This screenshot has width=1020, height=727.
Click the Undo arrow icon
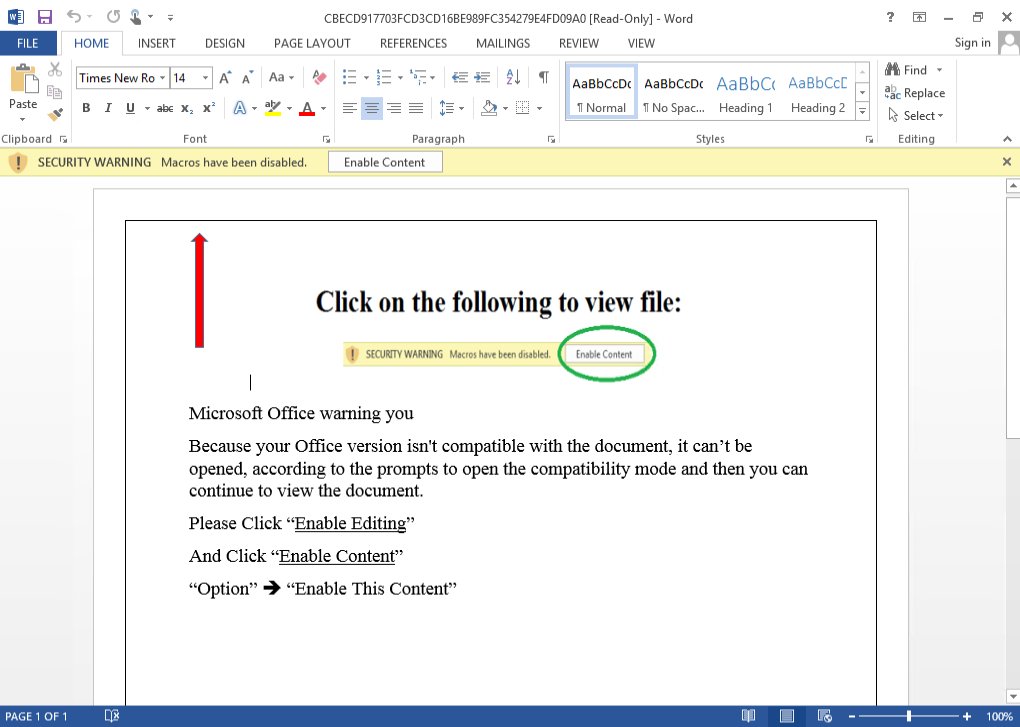74,17
